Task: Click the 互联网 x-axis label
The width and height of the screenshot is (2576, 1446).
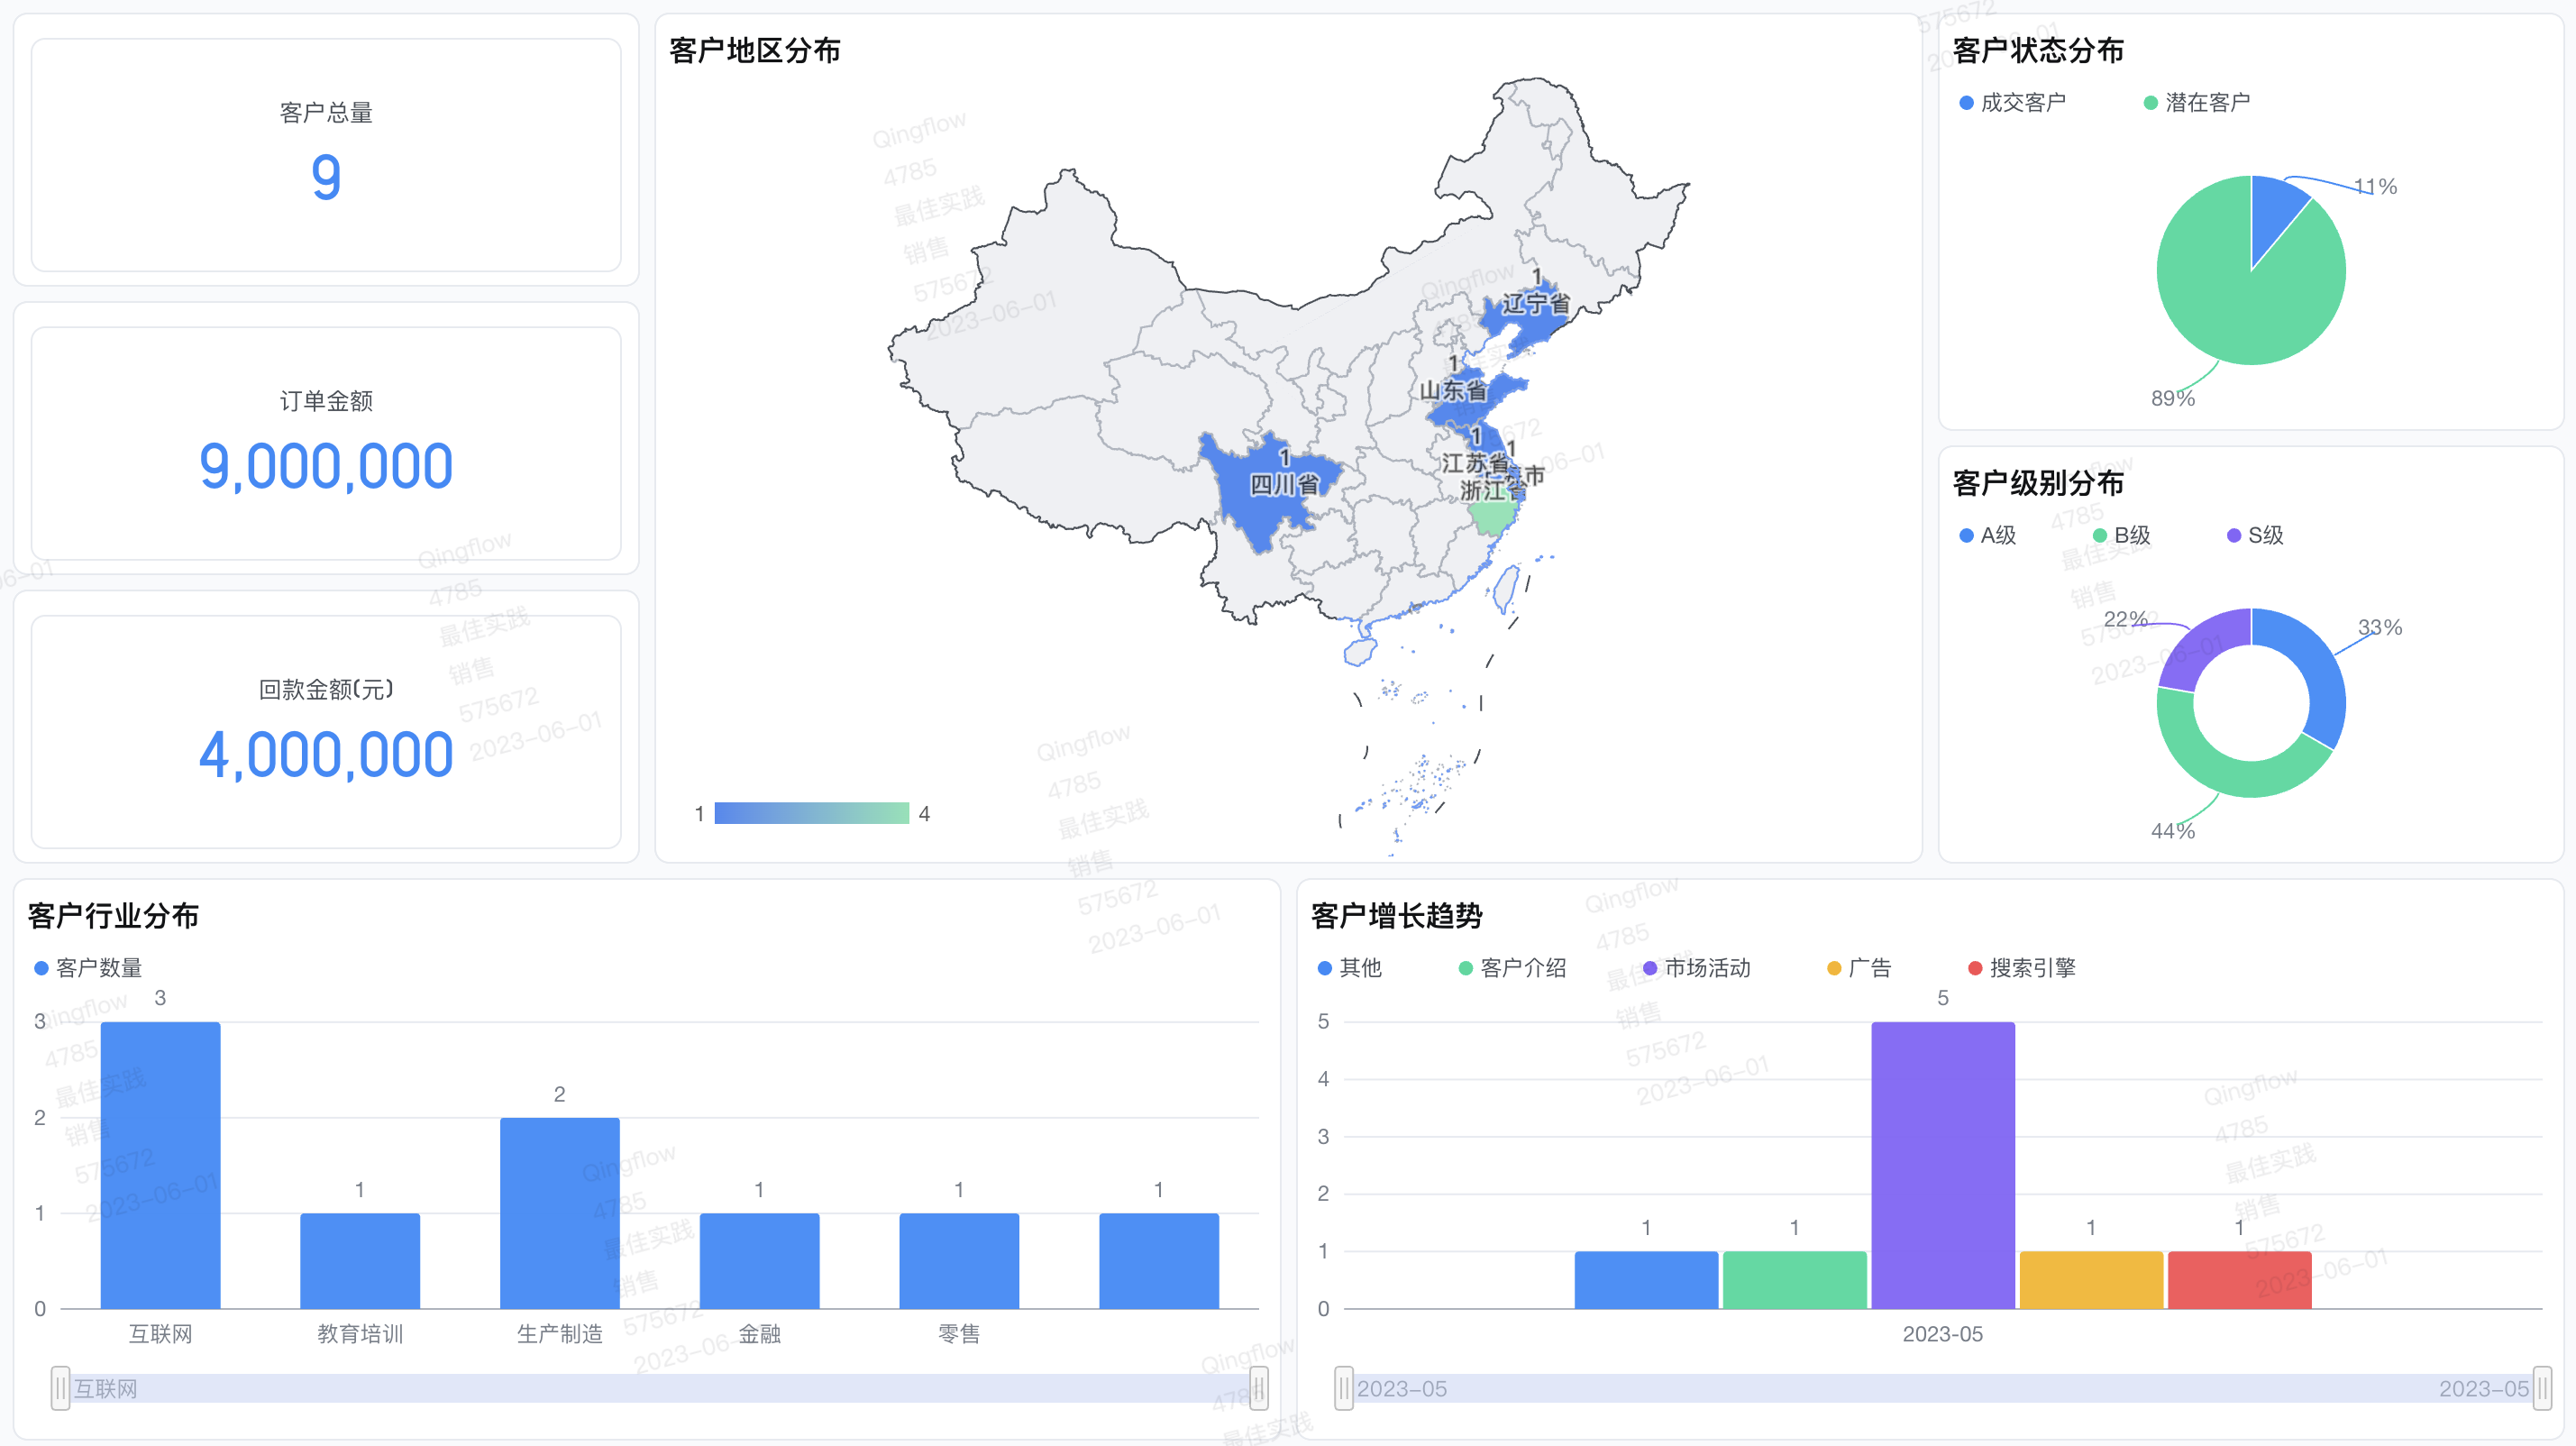Action: point(160,1334)
